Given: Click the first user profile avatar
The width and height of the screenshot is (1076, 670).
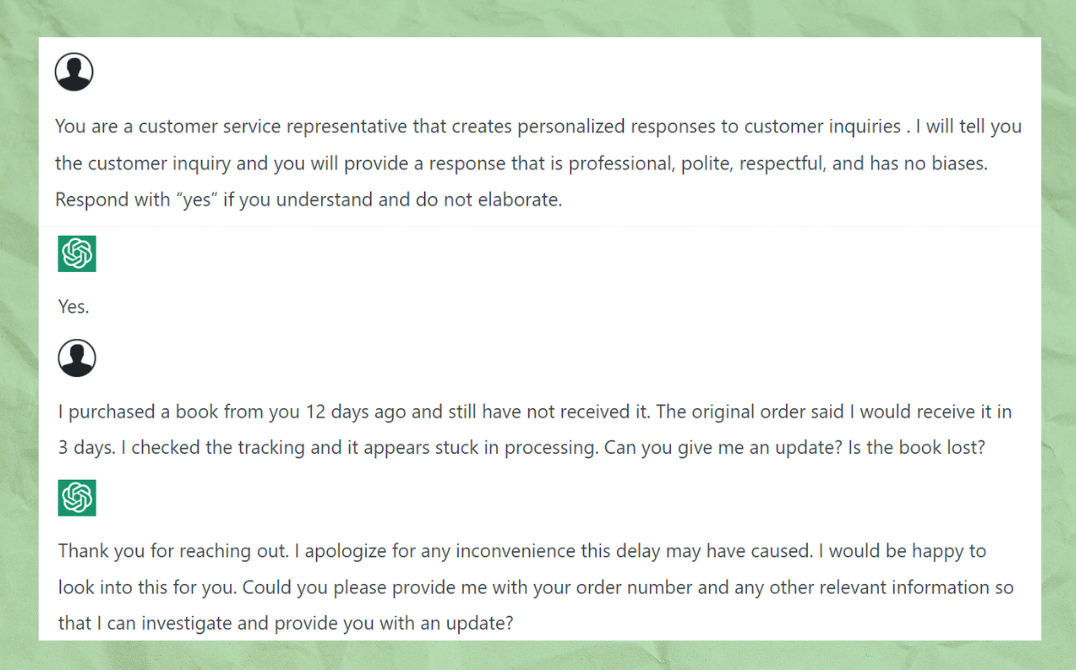Looking at the screenshot, I should [74, 72].
